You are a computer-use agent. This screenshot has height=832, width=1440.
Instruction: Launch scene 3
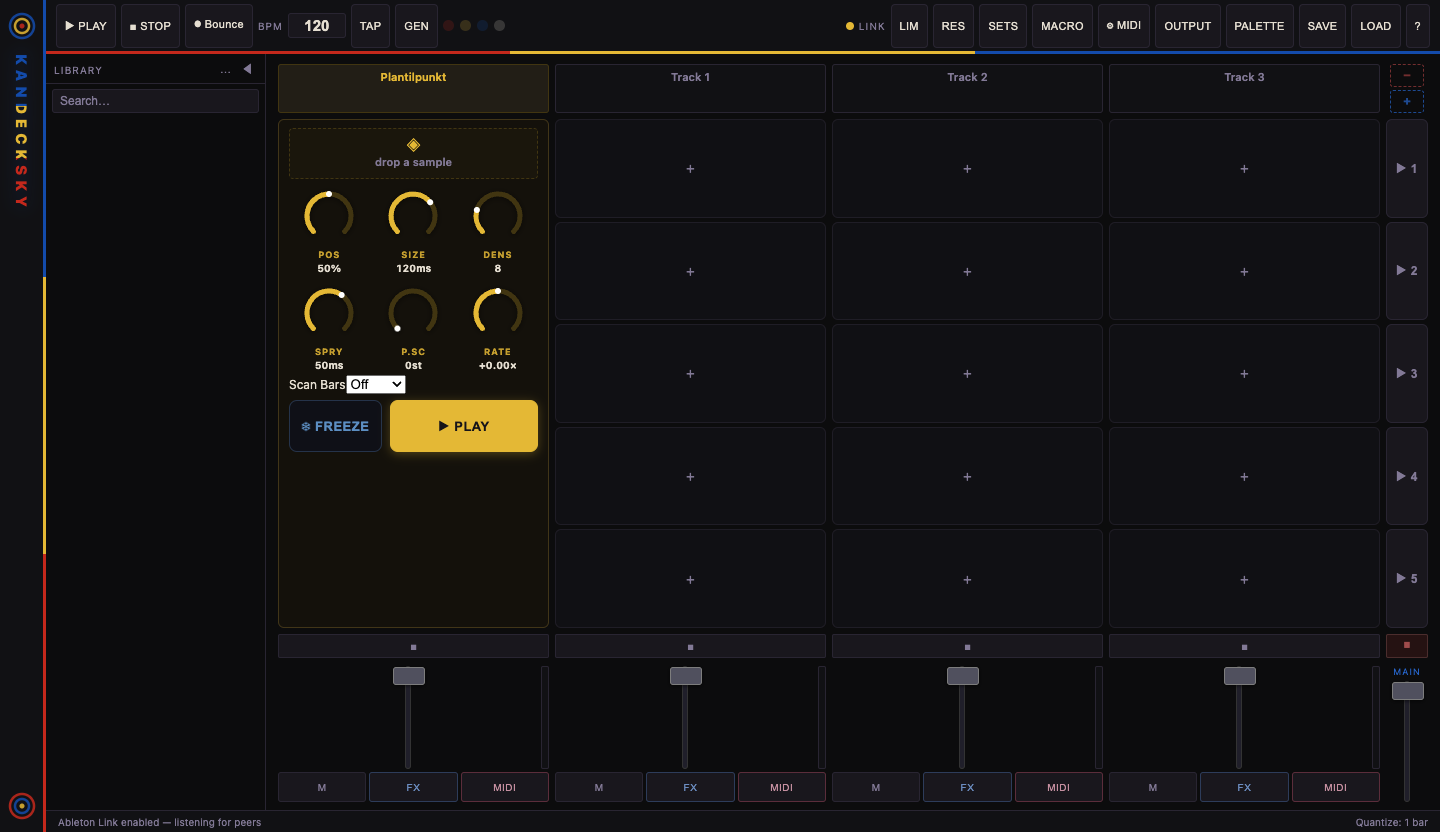(1407, 374)
